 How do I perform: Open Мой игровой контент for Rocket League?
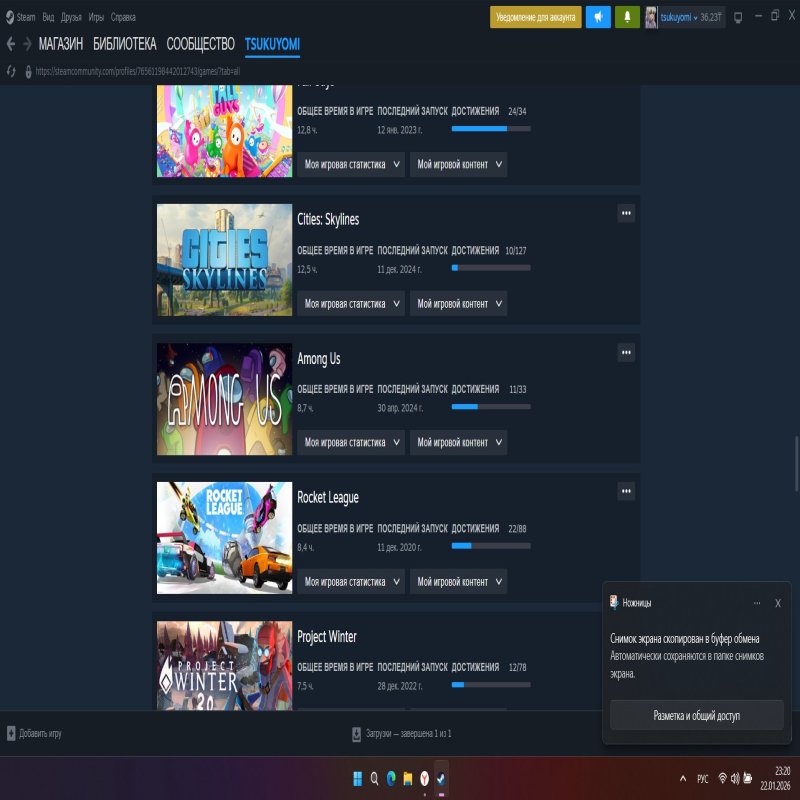click(458, 581)
